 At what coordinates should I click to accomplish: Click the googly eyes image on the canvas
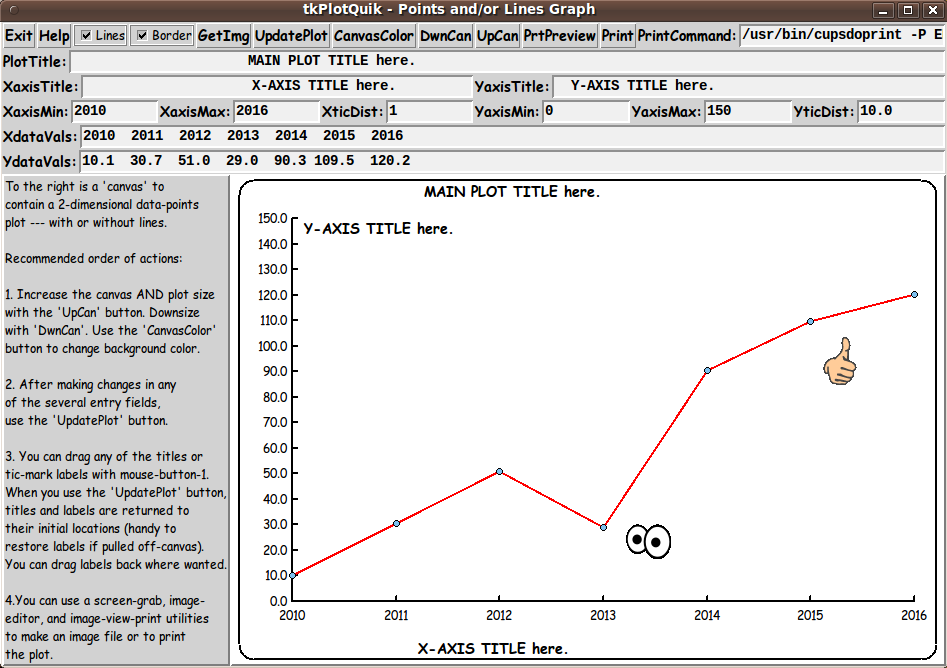649,541
